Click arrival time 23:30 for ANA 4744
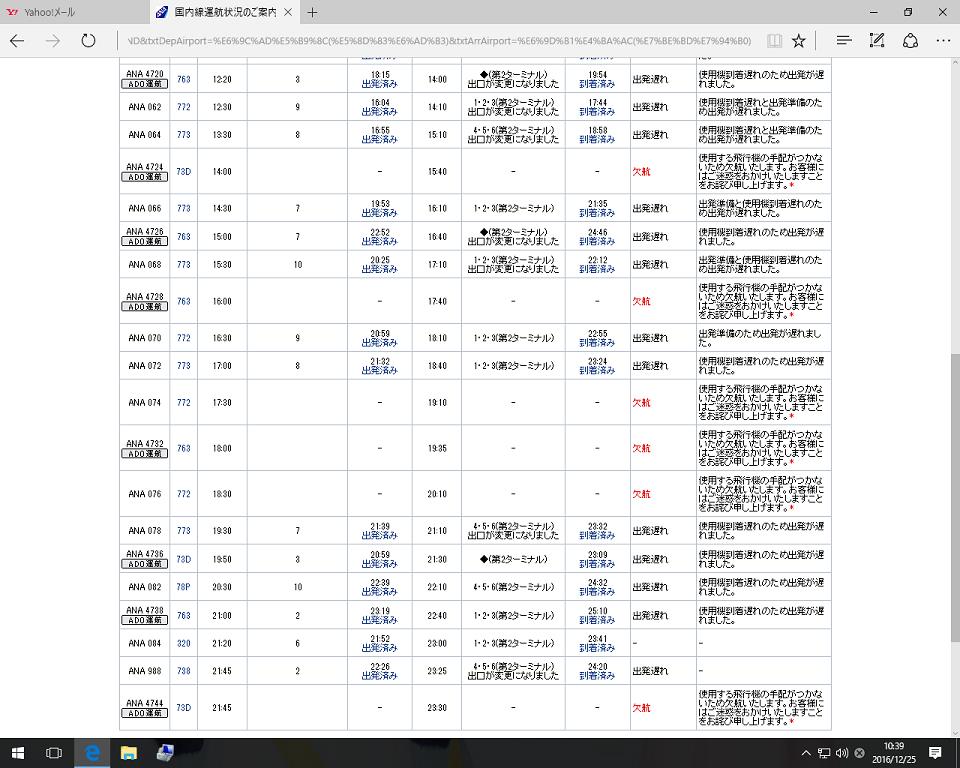This screenshot has width=960, height=768. coord(437,707)
